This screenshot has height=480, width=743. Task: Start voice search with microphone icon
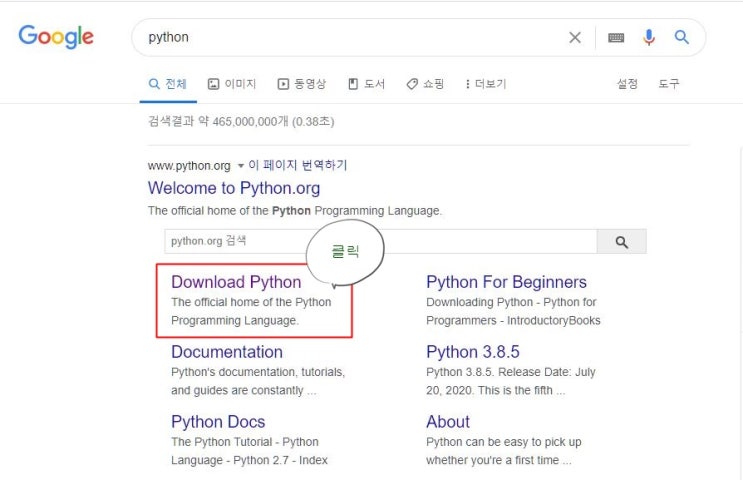[x=649, y=37]
